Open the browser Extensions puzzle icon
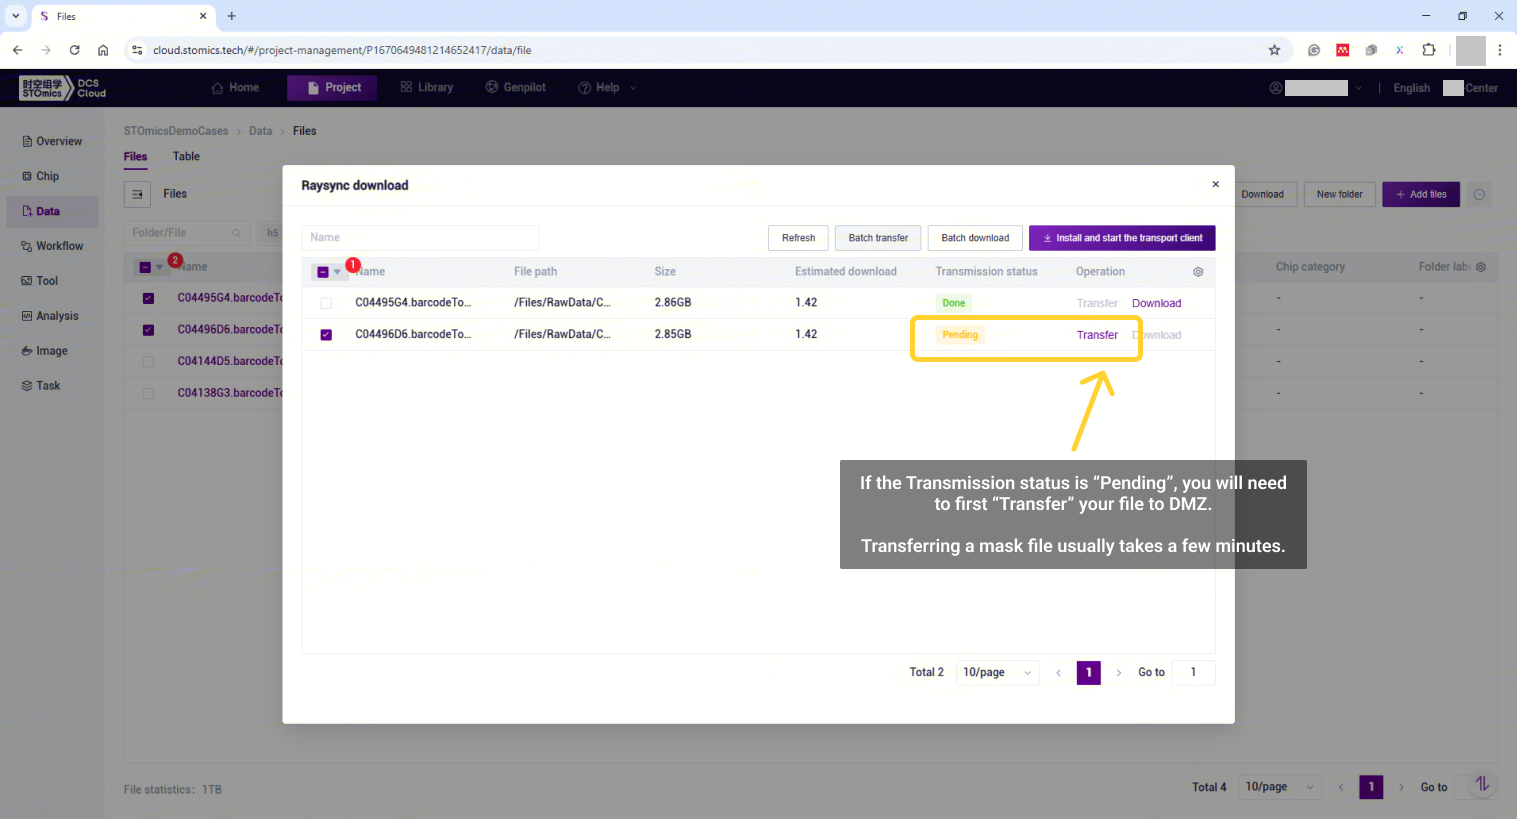 [x=1428, y=50]
